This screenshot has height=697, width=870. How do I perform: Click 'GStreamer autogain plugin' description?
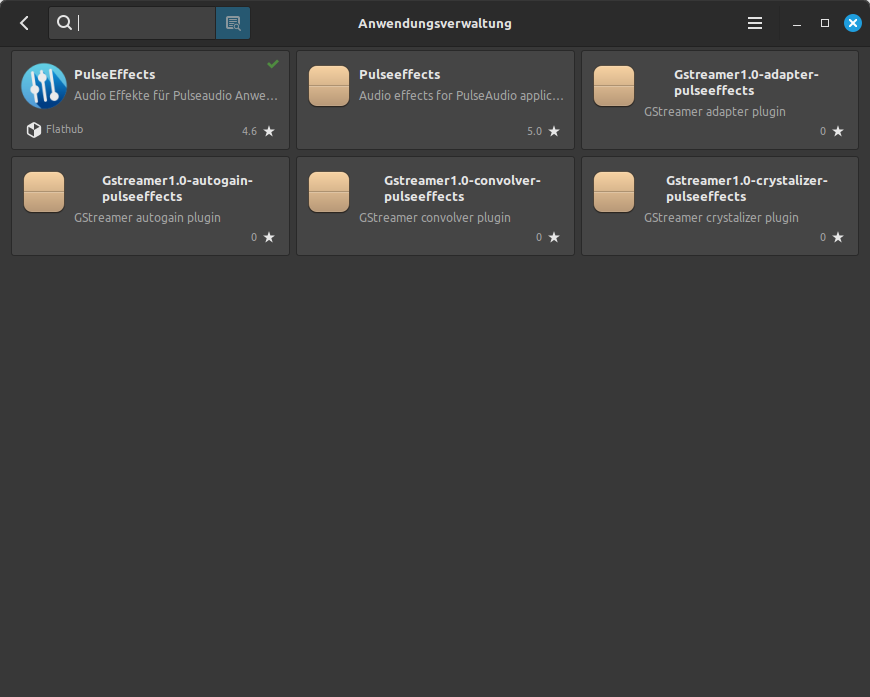[147, 218]
